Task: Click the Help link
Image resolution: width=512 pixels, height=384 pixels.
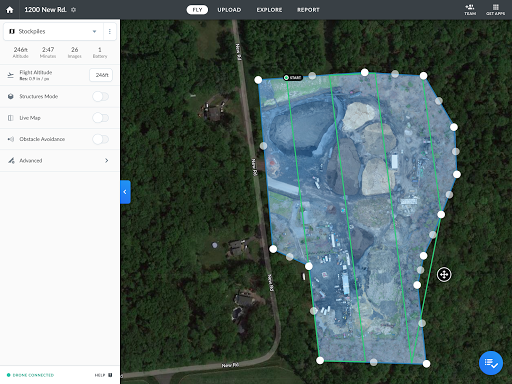Action: 100,375
